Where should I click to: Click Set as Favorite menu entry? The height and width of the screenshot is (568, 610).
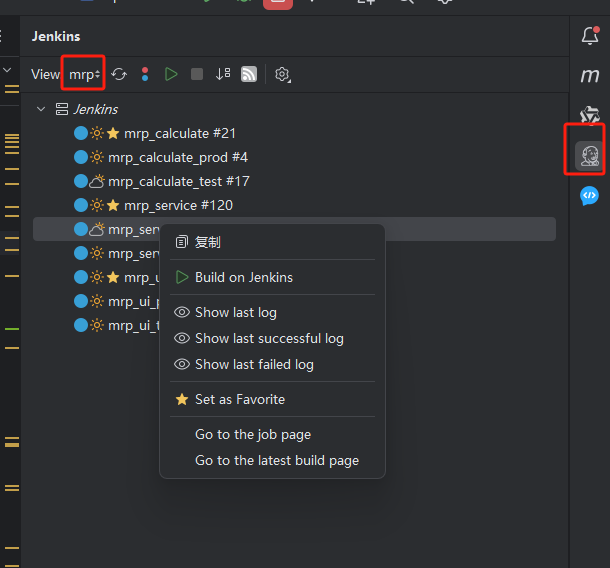point(239,399)
